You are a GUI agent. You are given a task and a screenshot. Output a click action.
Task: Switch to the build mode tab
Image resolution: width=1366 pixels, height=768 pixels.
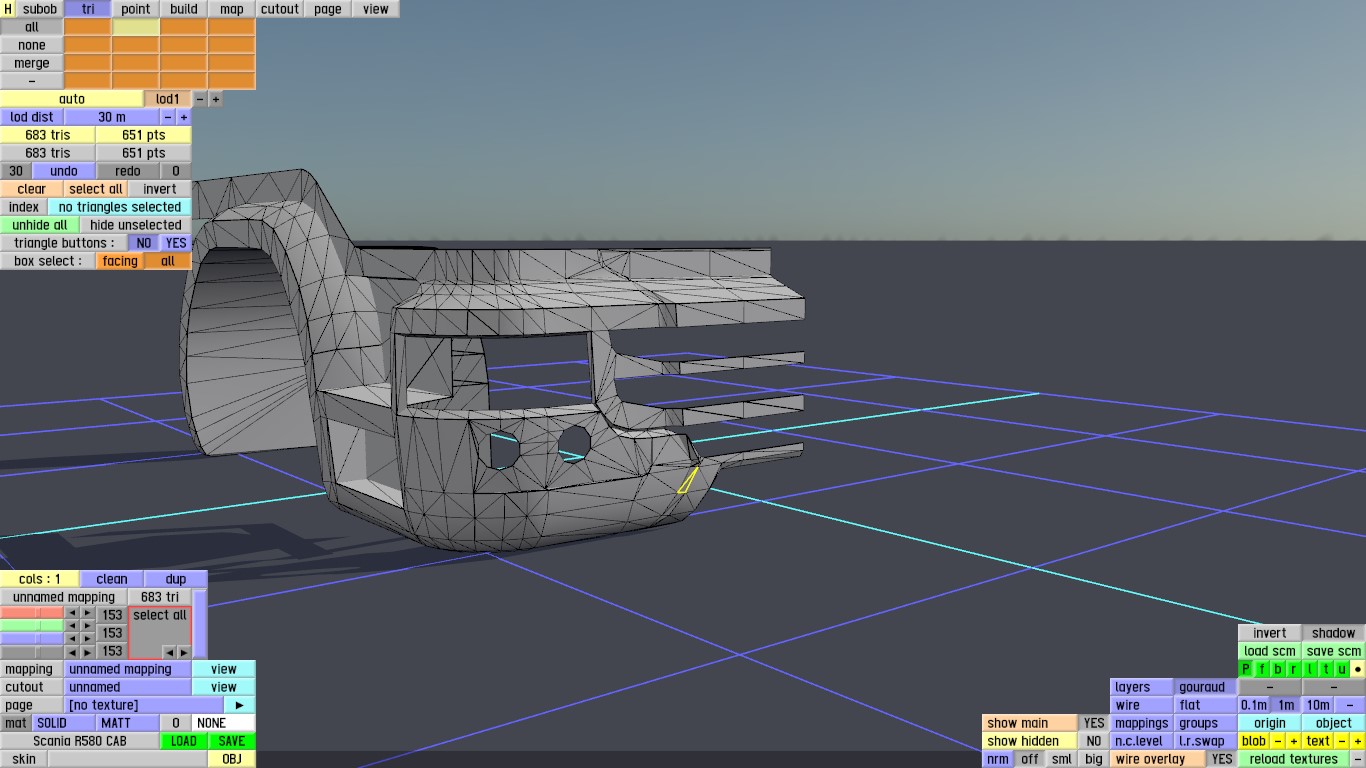click(x=184, y=9)
